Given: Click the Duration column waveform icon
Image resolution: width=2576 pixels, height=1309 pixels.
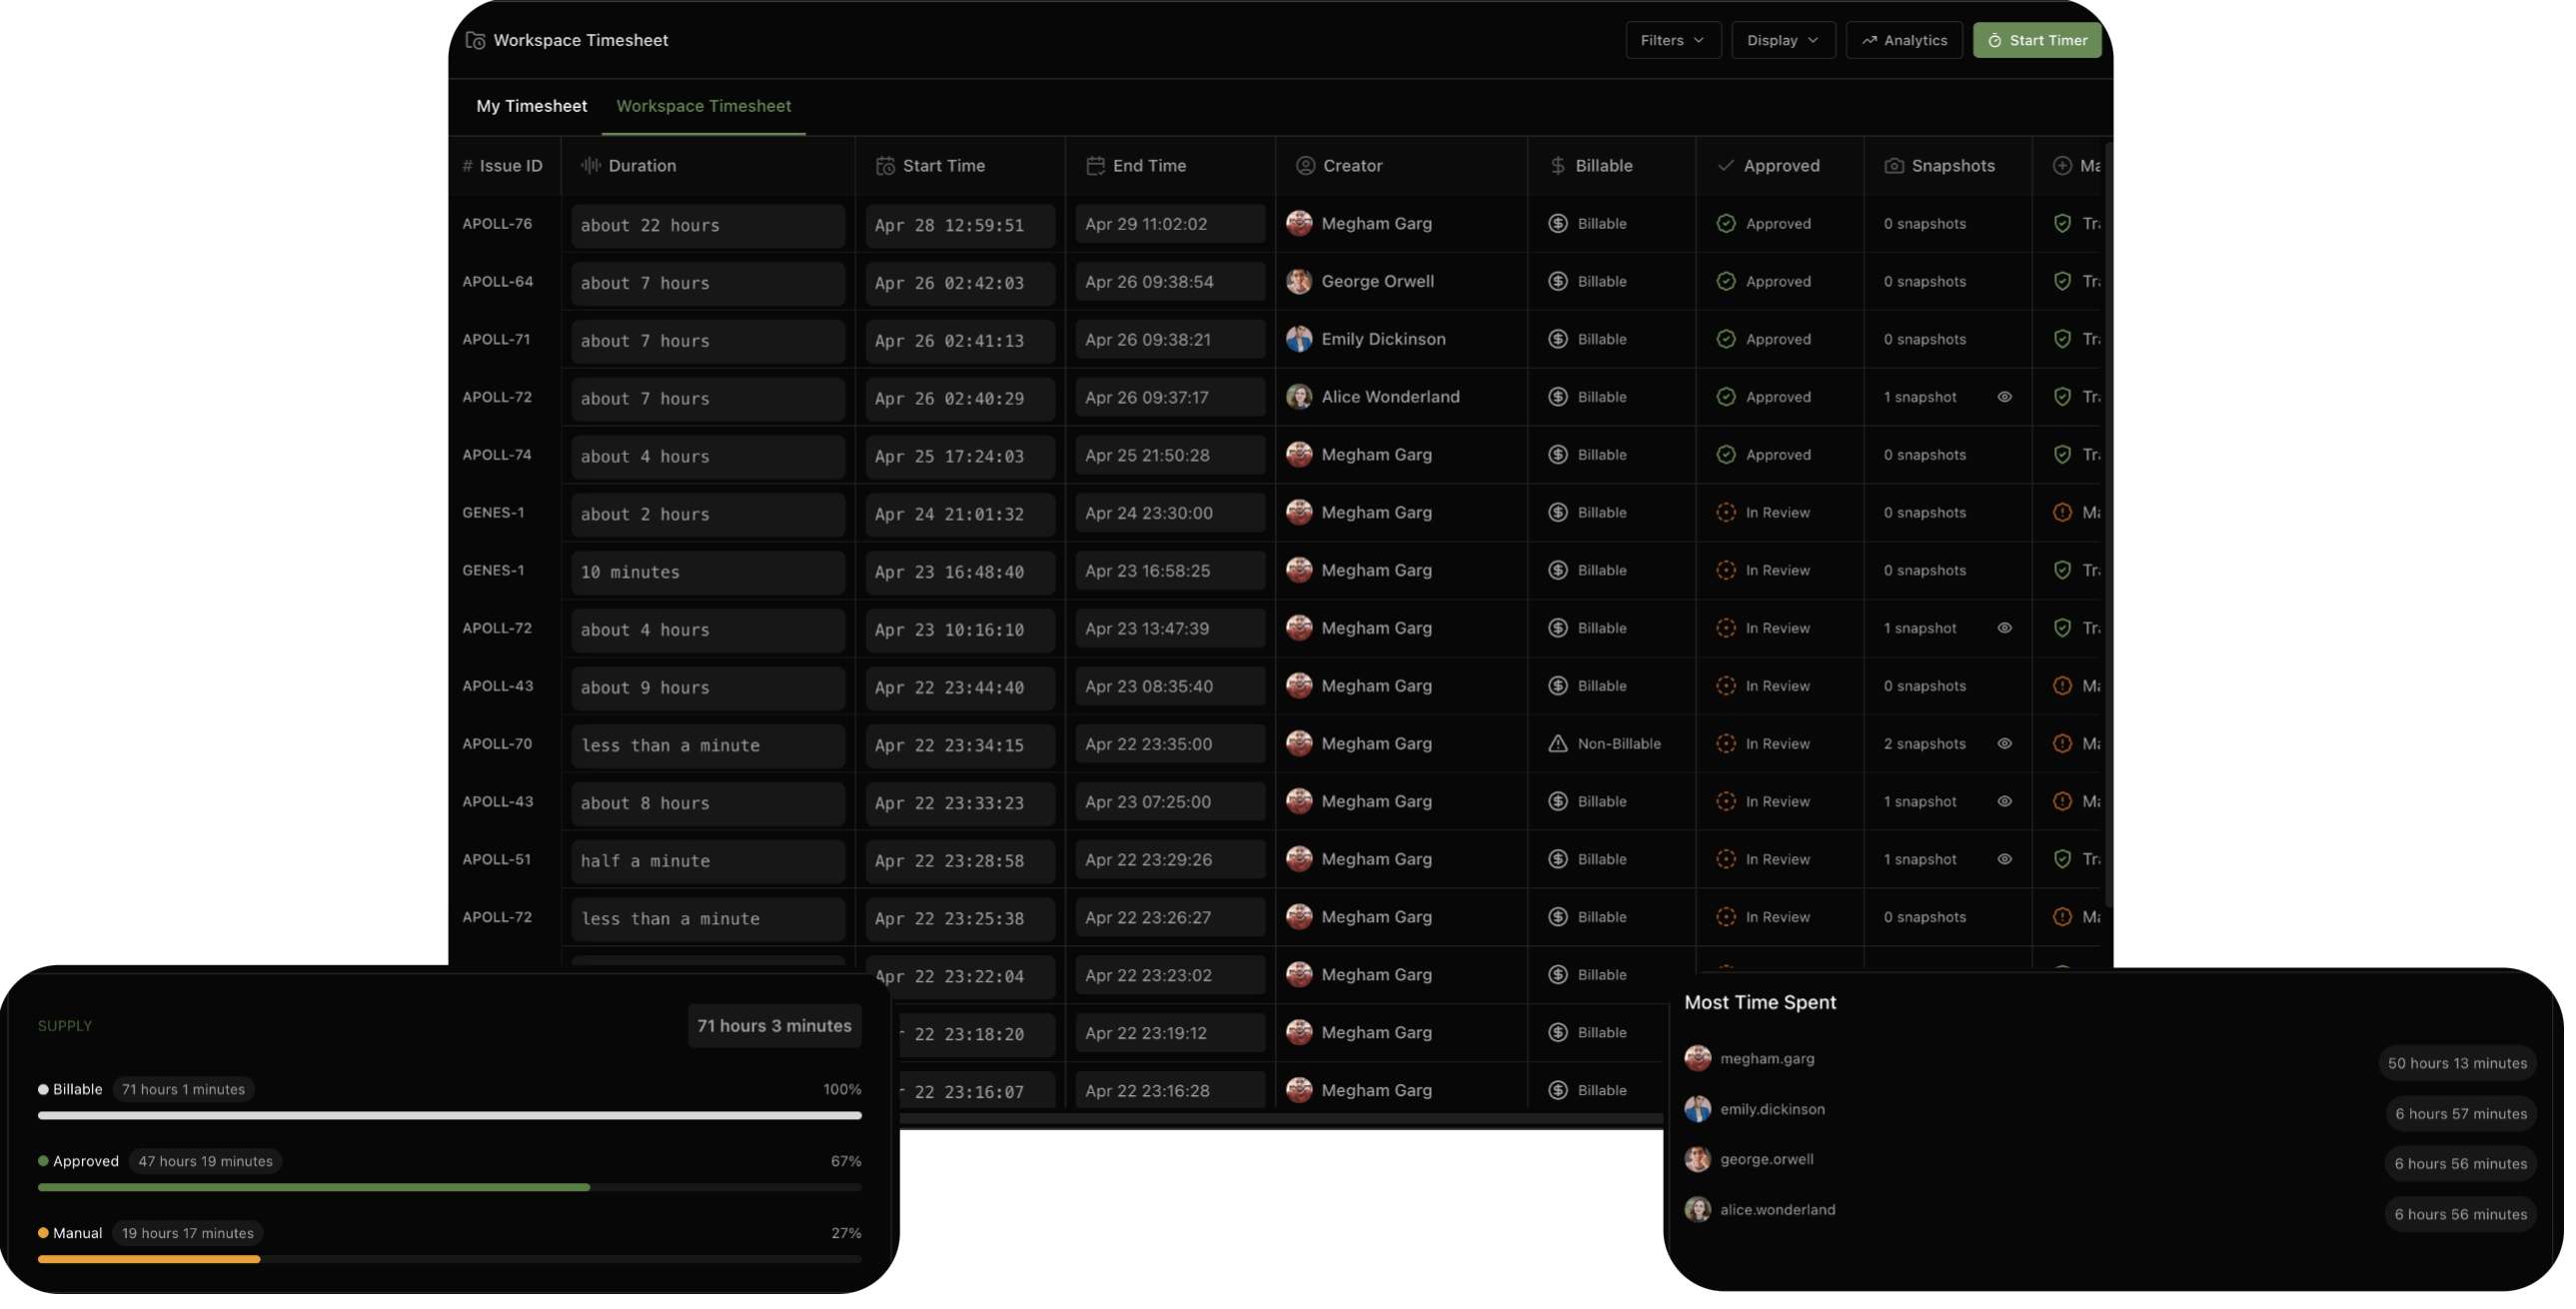Looking at the screenshot, I should (x=591, y=166).
